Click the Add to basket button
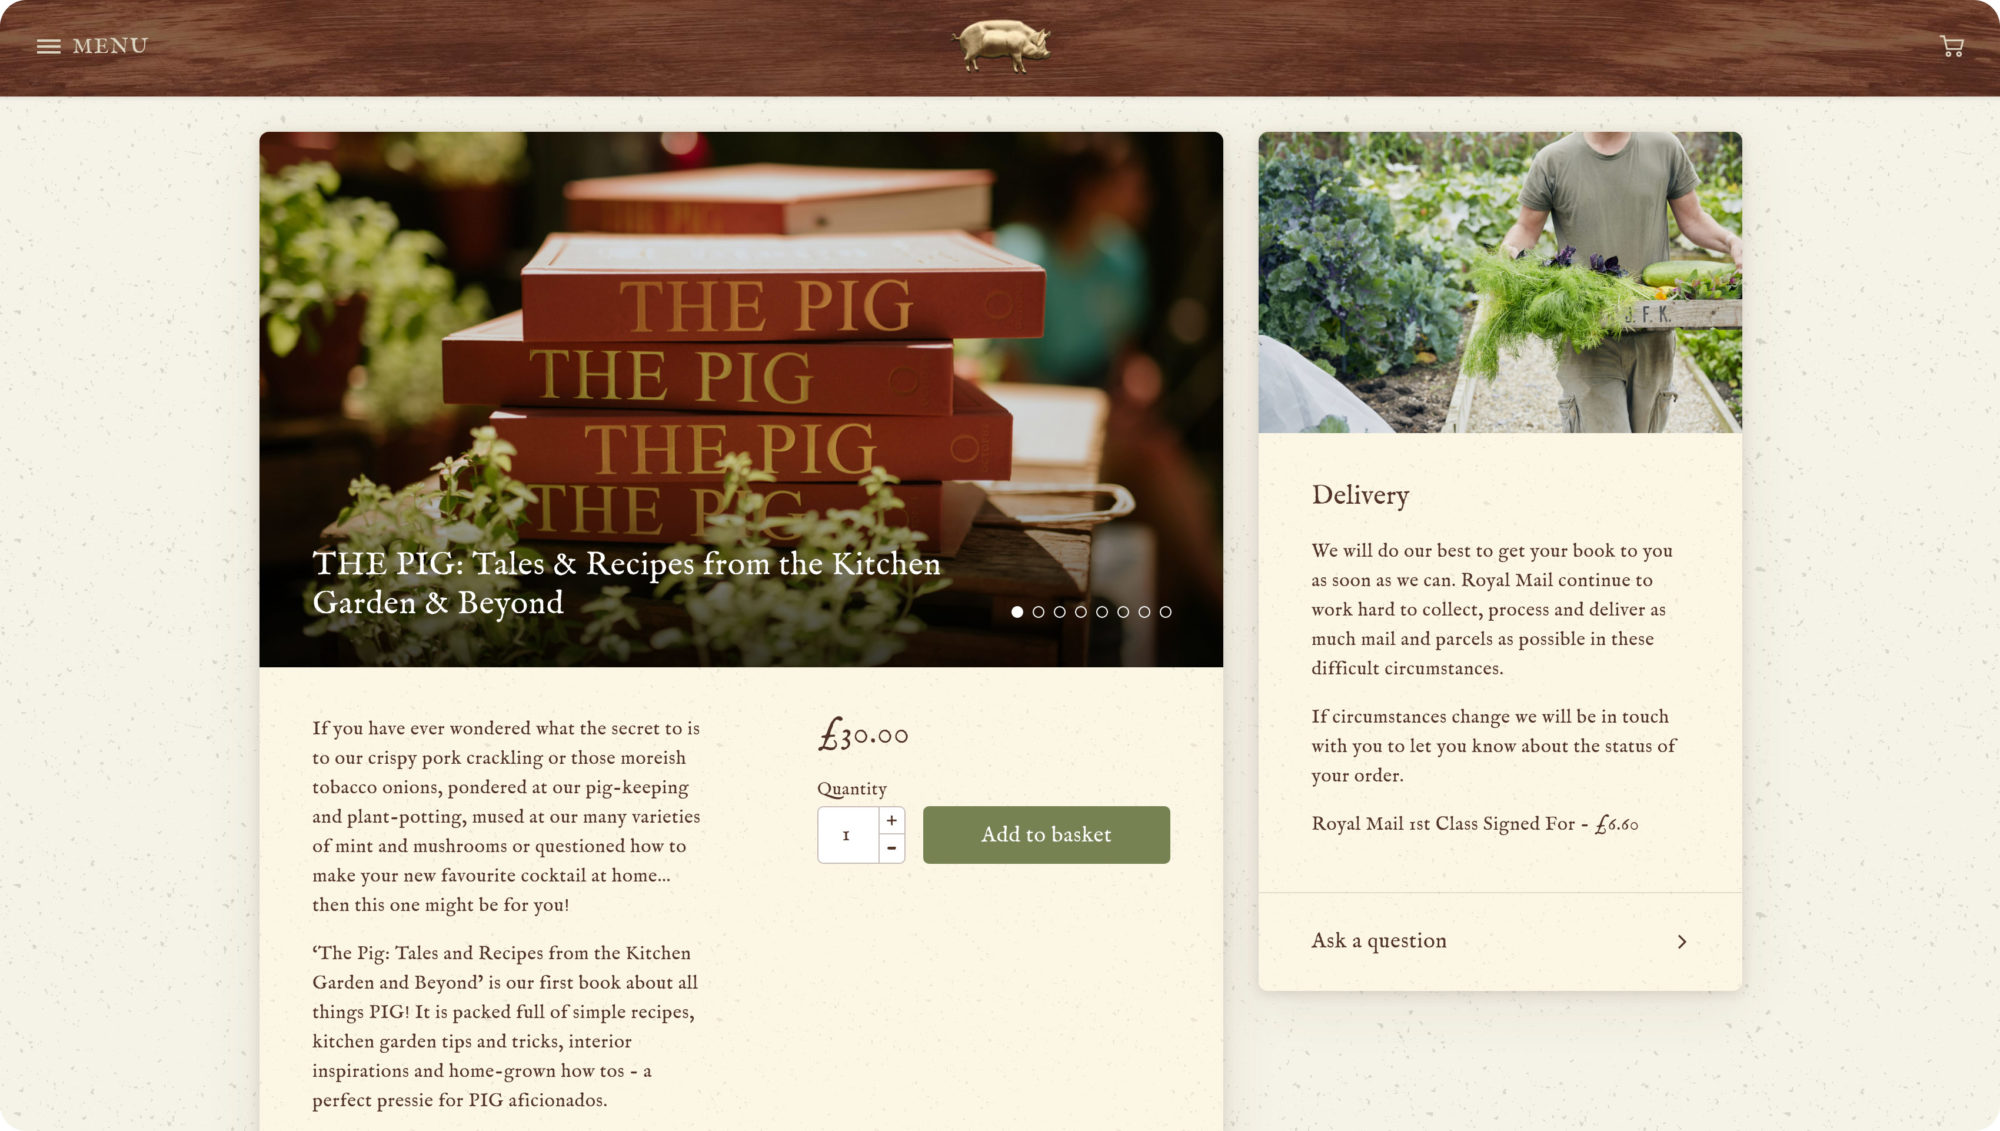The height and width of the screenshot is (1131, 2000). click(x=1046, y=834)
